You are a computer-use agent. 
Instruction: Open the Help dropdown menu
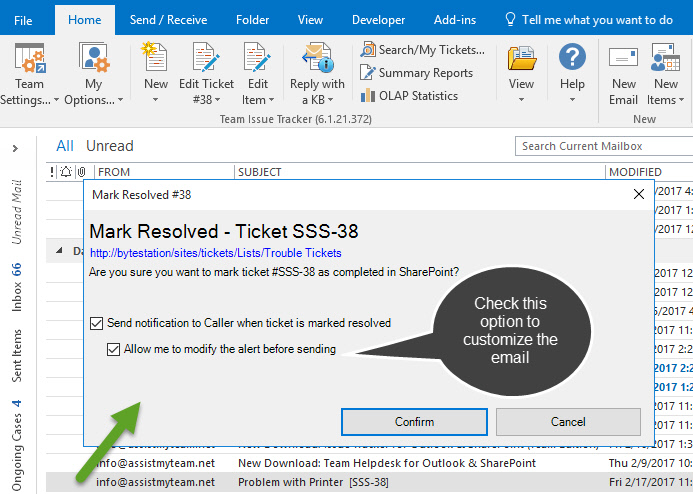(x=572, y=85)
